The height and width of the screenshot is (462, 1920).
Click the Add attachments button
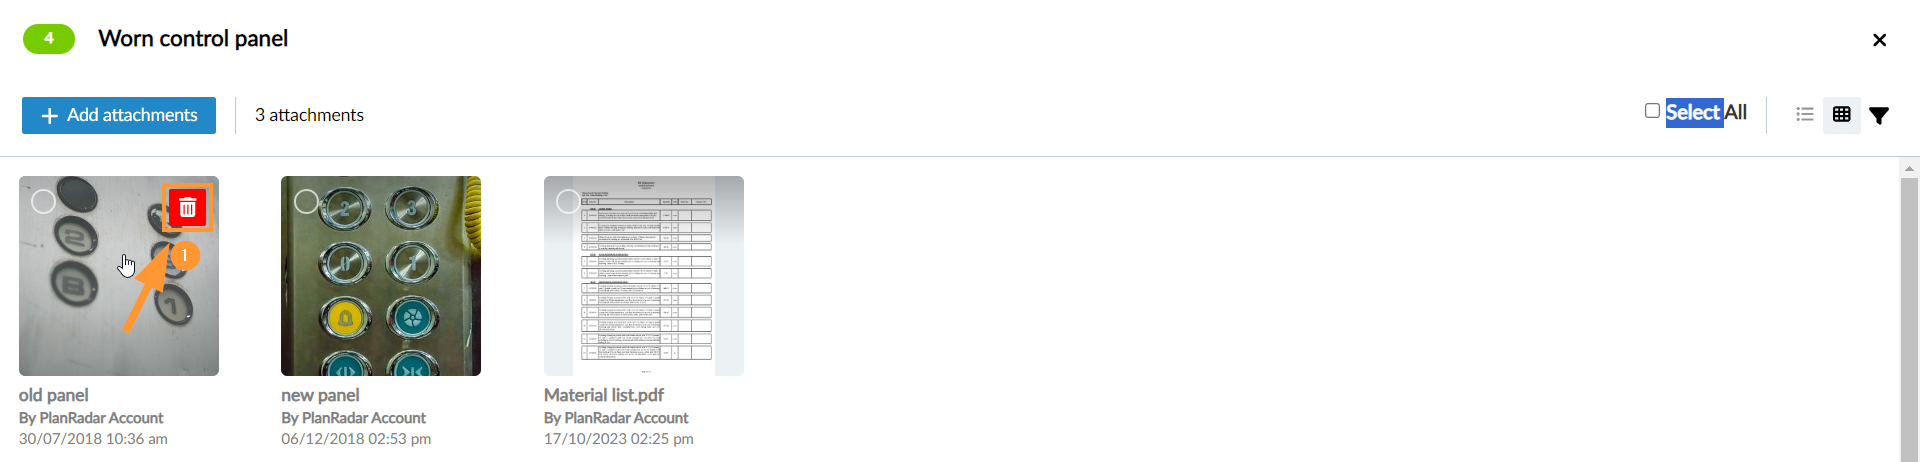(119, 115)
